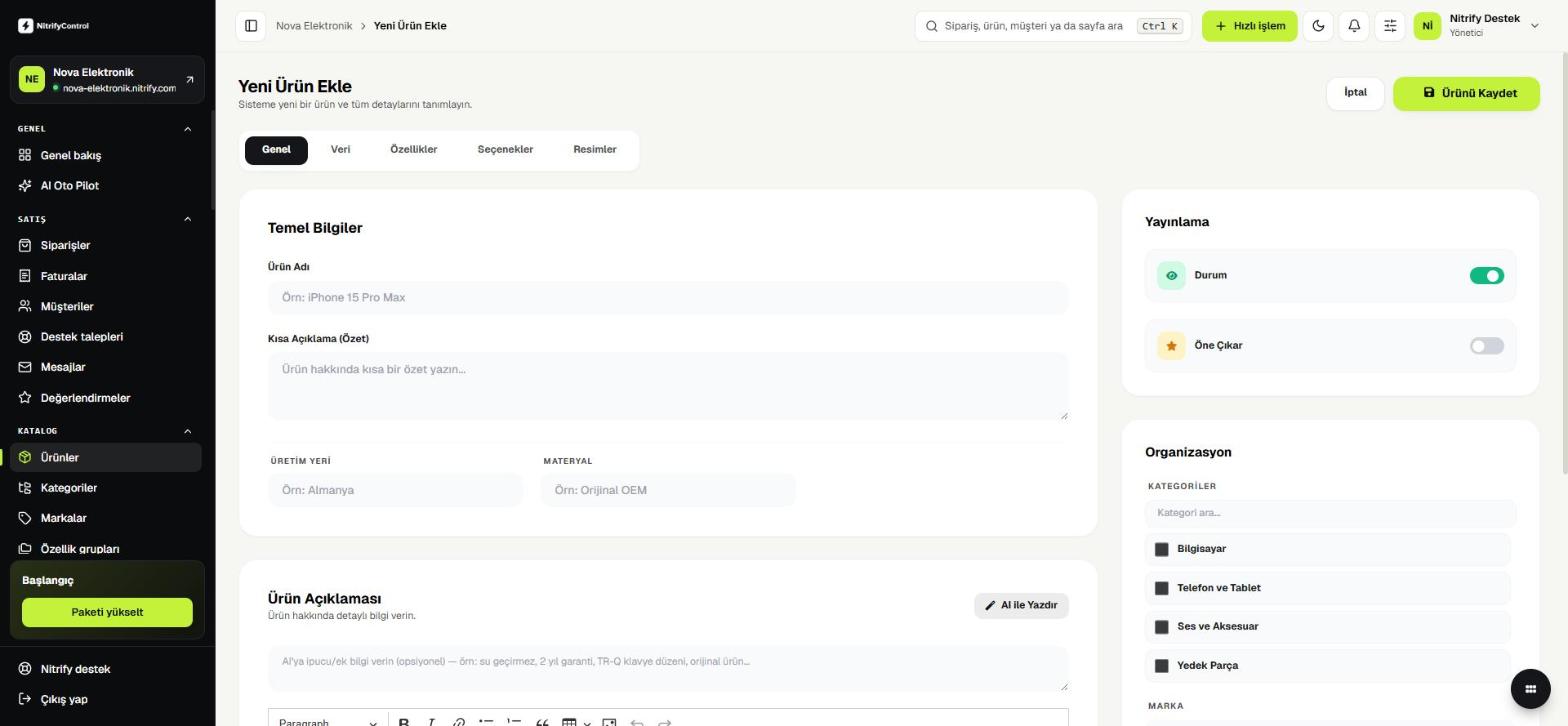This screenshot has width=1568, height=726.
Task: Open Siparişler in the sidebar
Action: pos(107,245)
